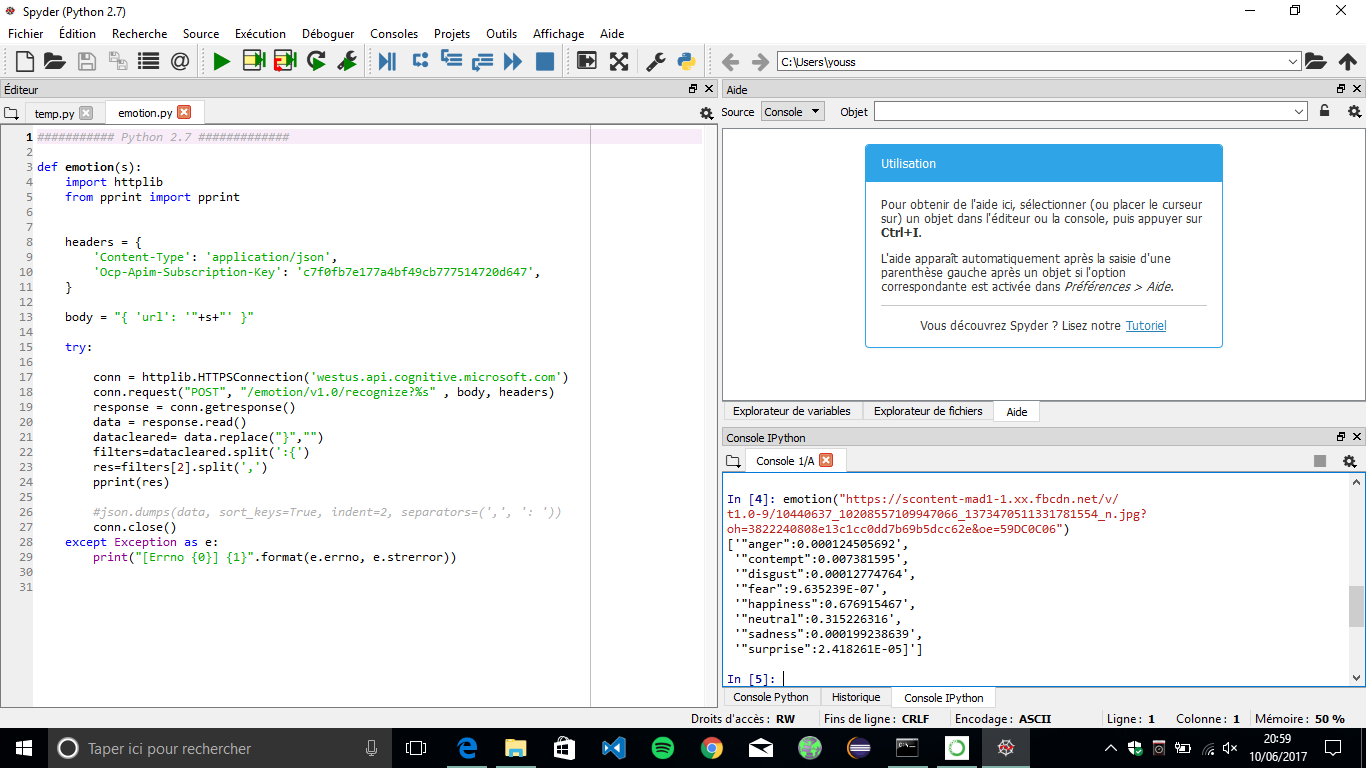Open the Spyder preferences wrench icon
1366x768 pixels.
click(655, 61)
